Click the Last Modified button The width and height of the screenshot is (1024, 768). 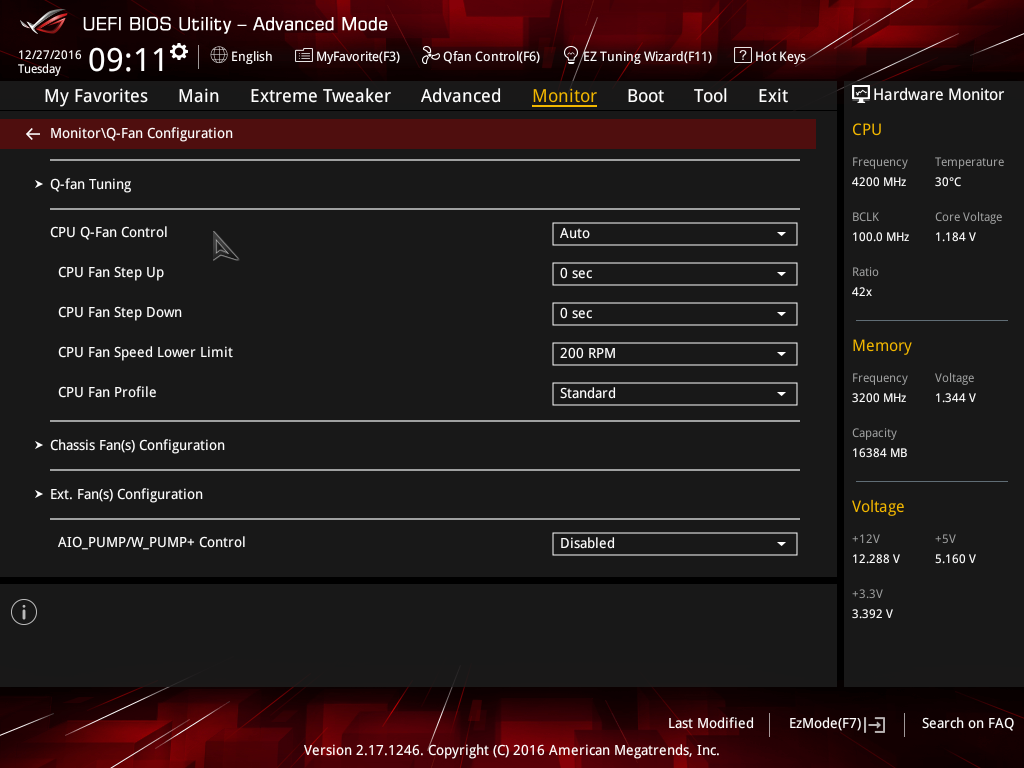pos(711,723)
